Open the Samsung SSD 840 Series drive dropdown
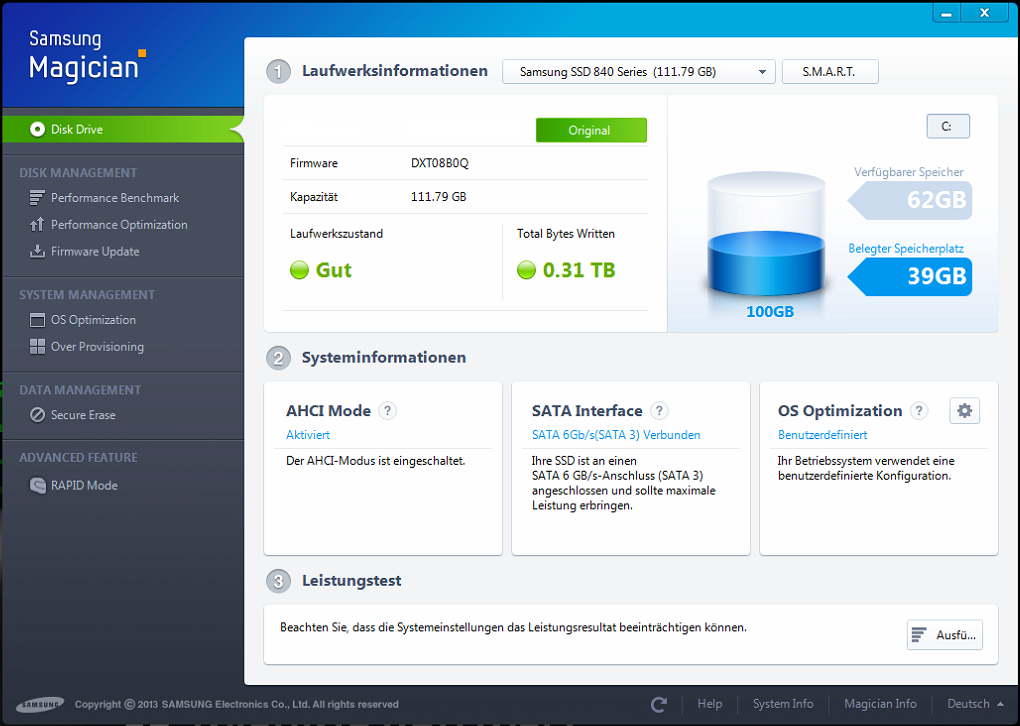Image resolution: width=1020 pixels, height=726 pixels. 638,72
